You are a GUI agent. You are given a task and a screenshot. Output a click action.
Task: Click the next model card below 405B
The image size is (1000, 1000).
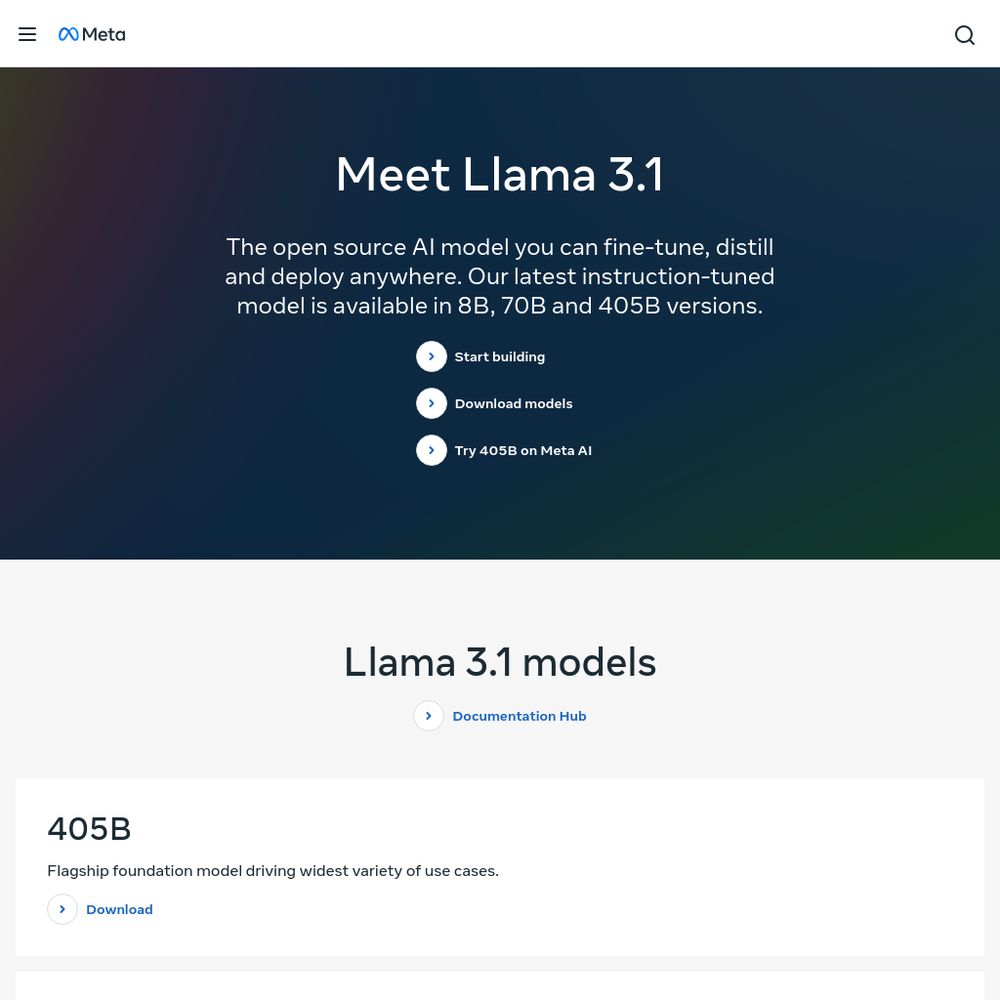pos(500,986)
